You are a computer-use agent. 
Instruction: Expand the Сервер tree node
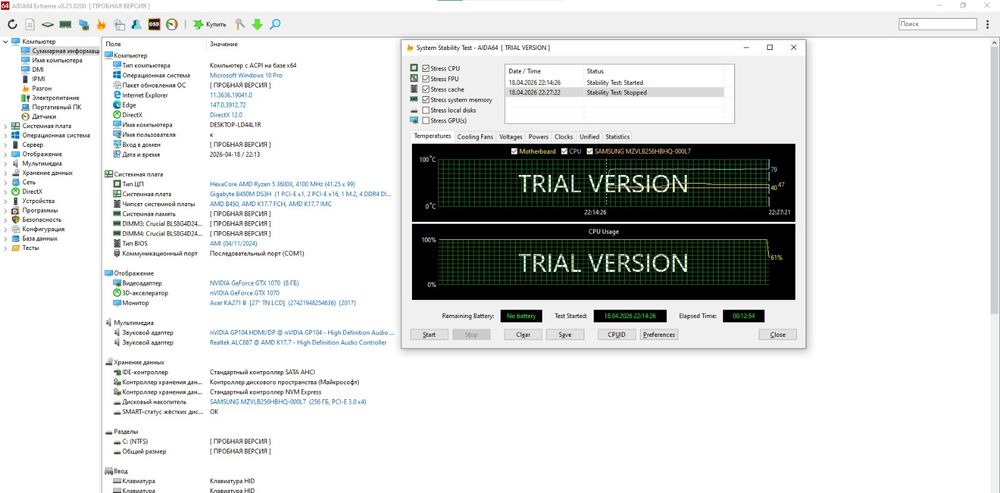click(x=6, y=145)
